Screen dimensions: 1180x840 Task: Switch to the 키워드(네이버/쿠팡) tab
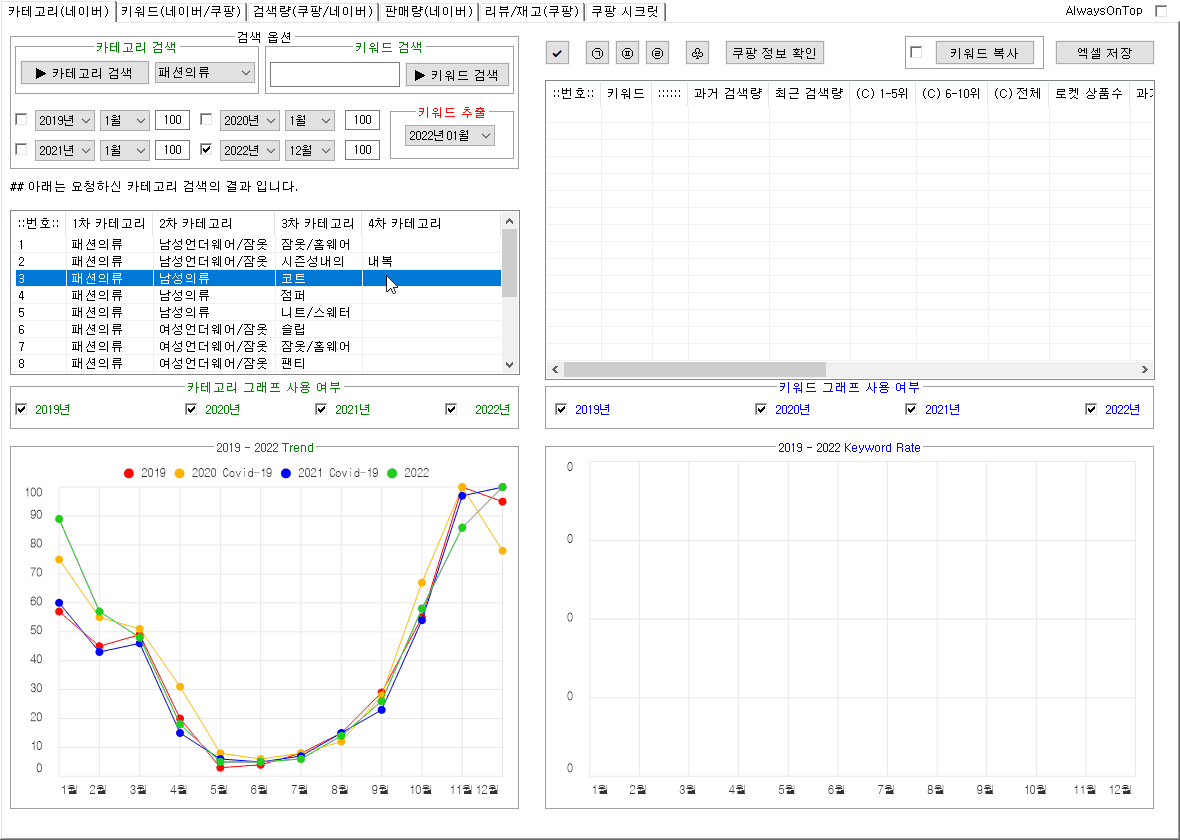point(181,11)
